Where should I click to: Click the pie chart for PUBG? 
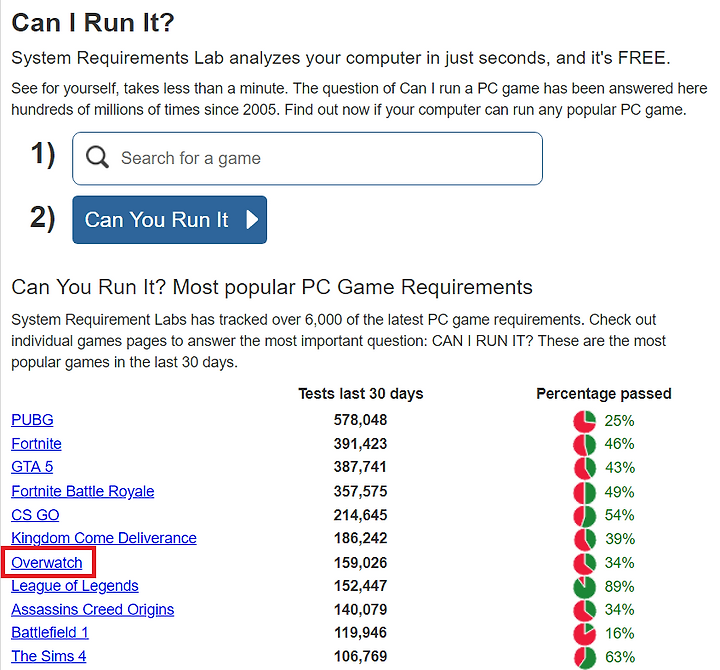tap(584, 421)
